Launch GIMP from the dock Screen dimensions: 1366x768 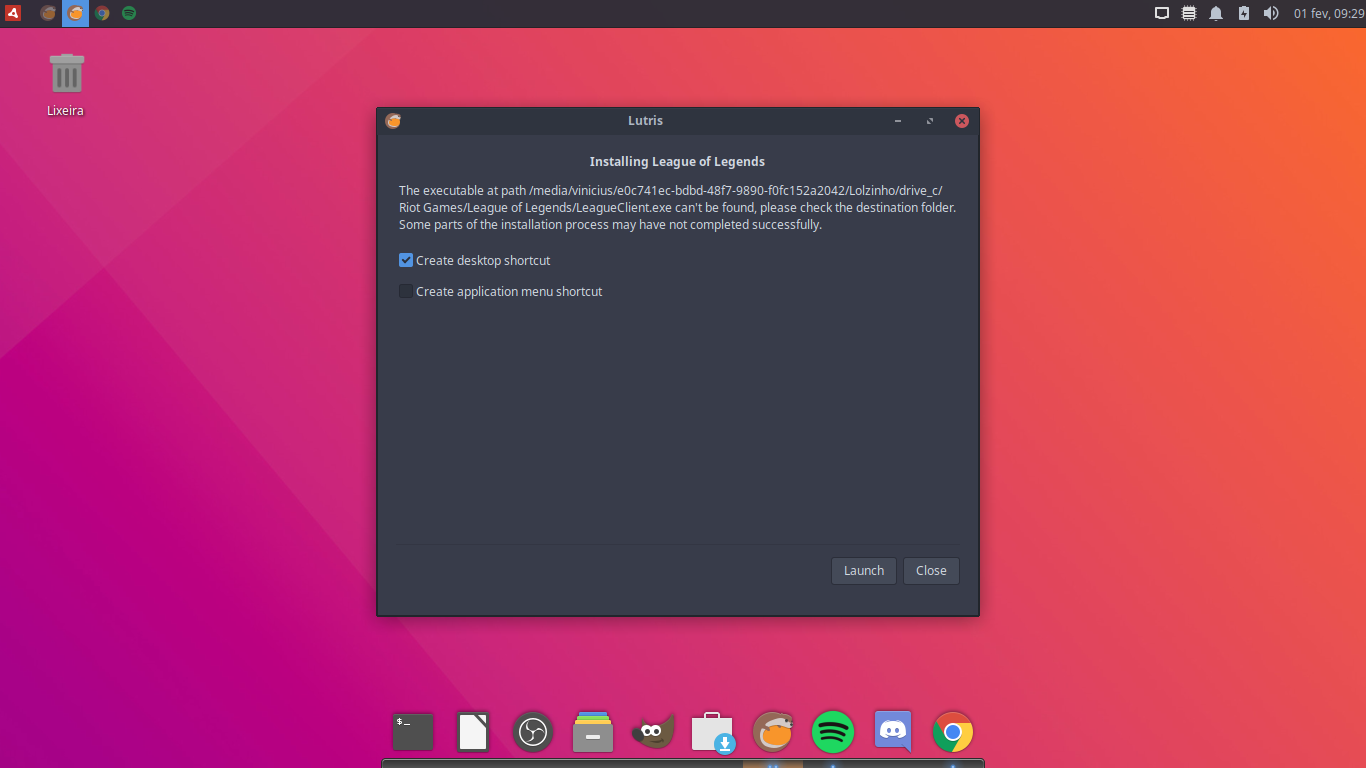(653, 732)
